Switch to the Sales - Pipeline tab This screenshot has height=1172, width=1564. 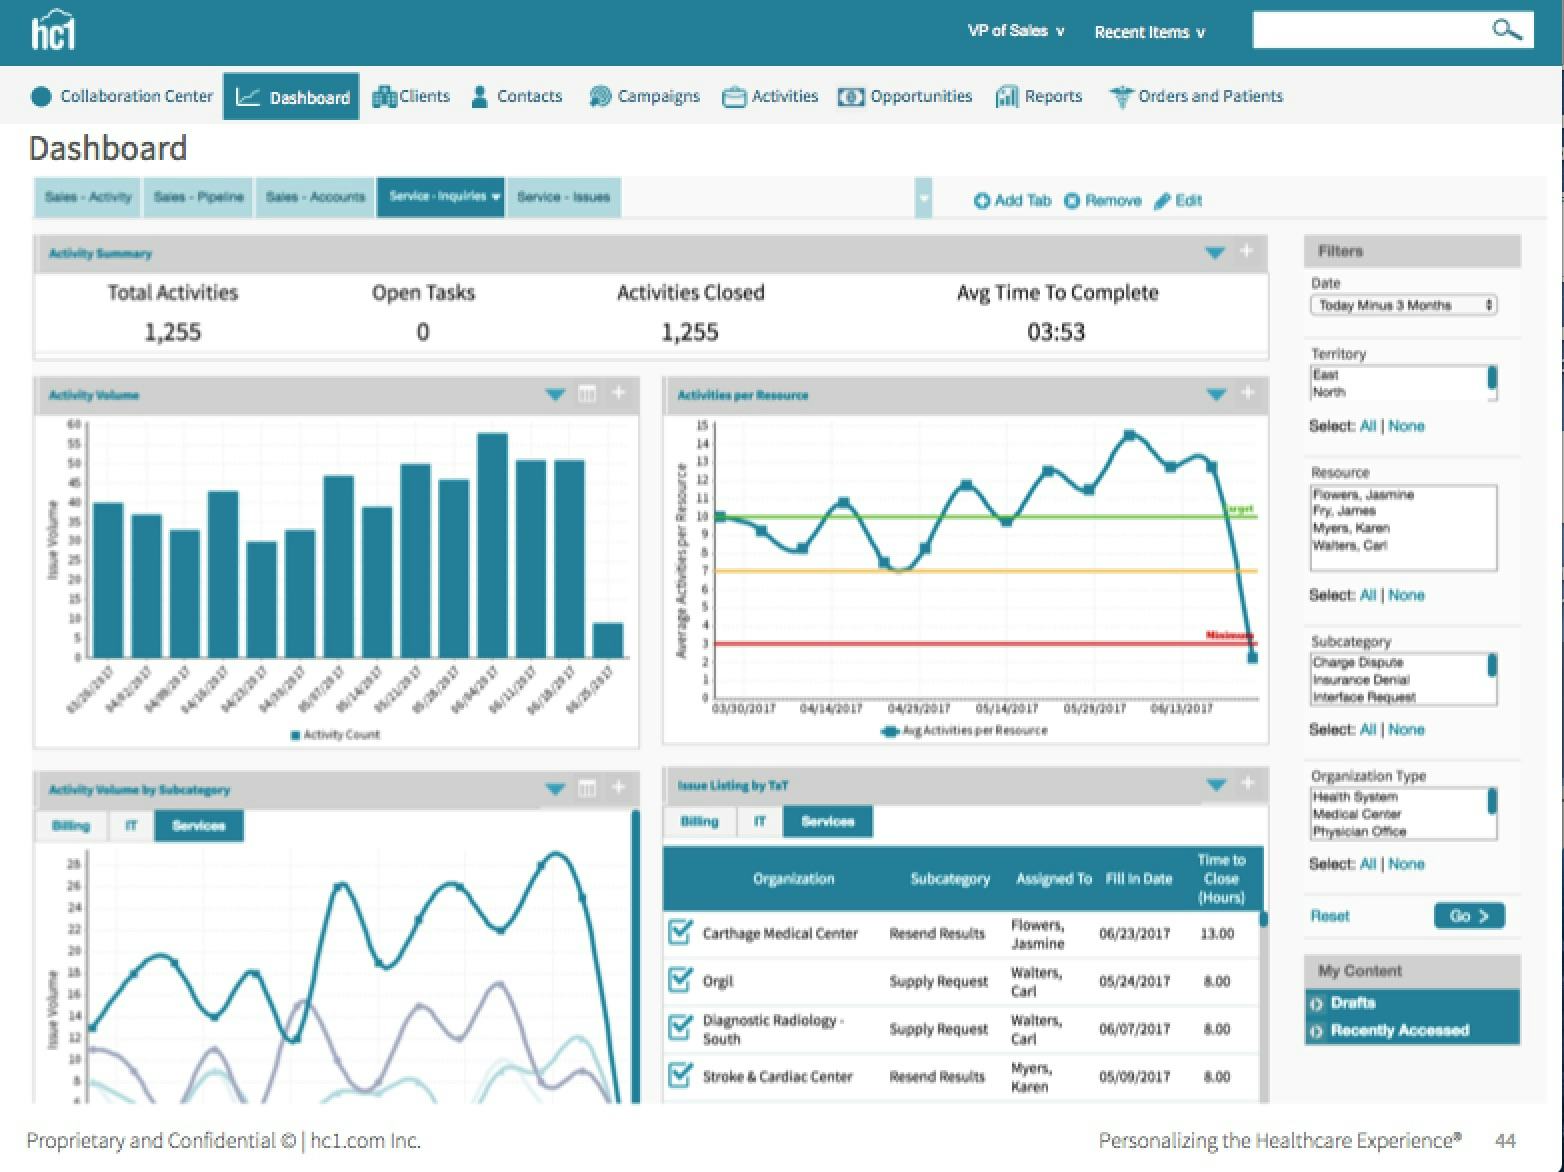[198, 197]
